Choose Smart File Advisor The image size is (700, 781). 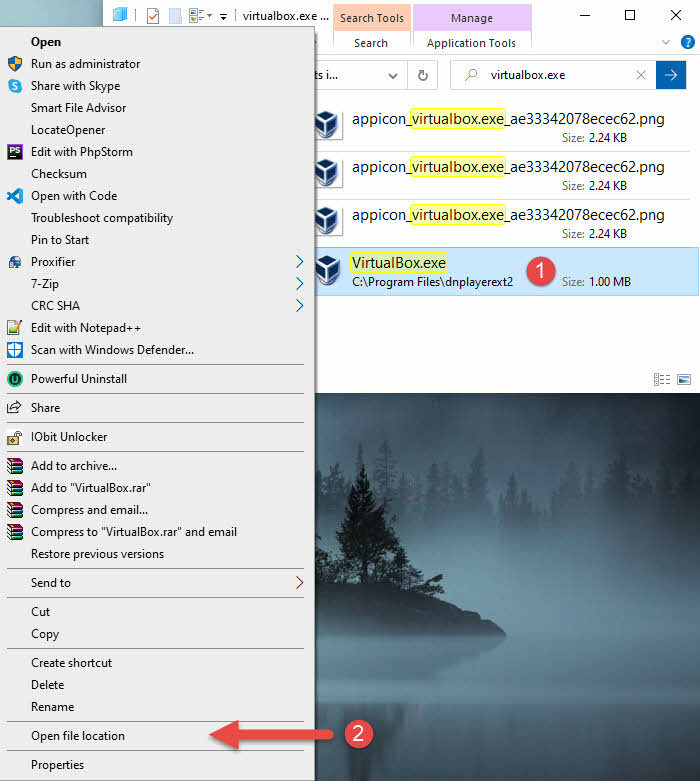point(155,108)
